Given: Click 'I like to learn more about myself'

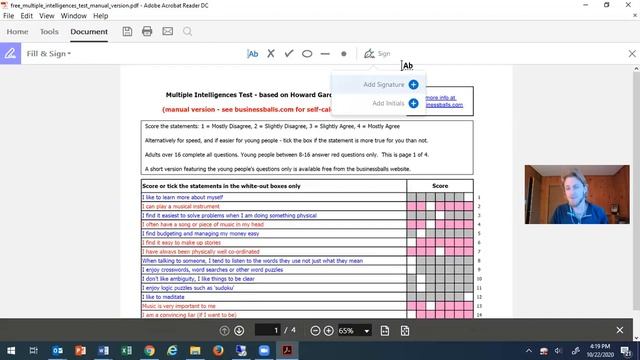Looking at the screenshot, I should pyautogui.click(x=182, y=197).
